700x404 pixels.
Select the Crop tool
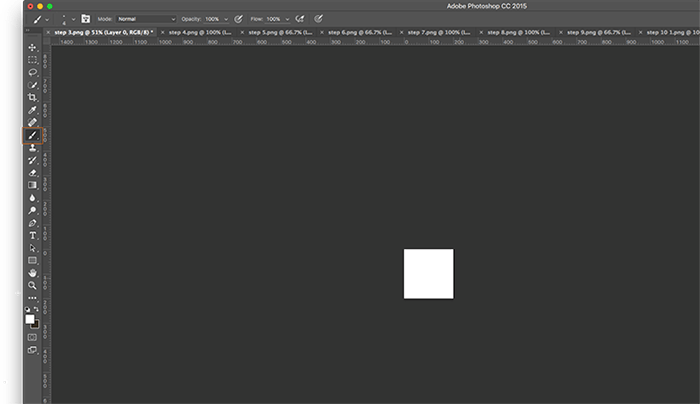tap(32, 97)
